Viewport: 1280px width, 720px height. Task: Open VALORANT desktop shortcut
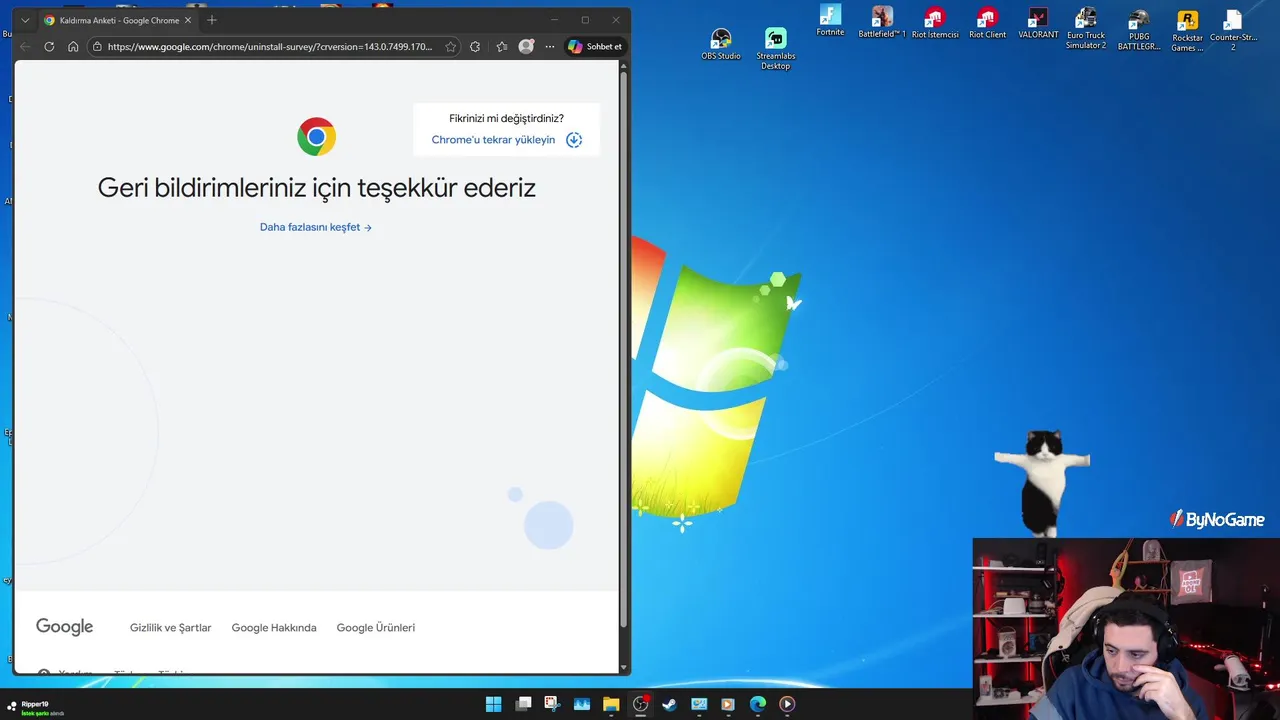[x=1038, y=22]
